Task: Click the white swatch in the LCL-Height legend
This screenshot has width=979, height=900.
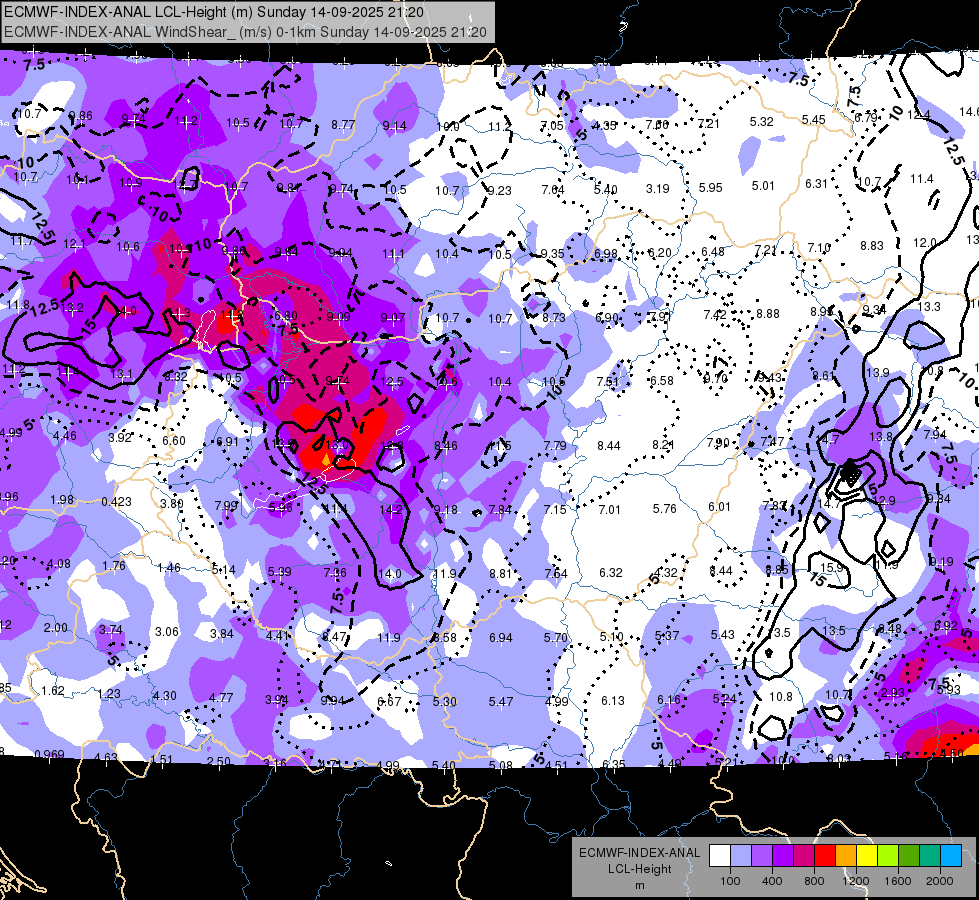Action: (x=720, y=856)
